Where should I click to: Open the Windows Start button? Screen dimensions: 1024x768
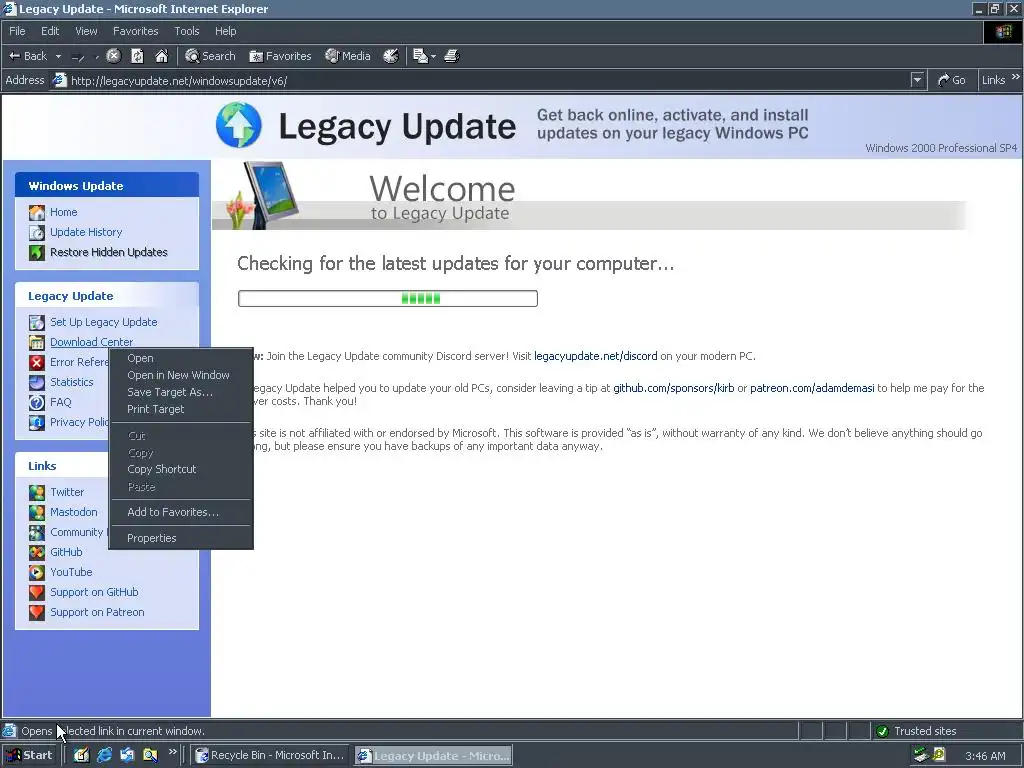(31, 755)
